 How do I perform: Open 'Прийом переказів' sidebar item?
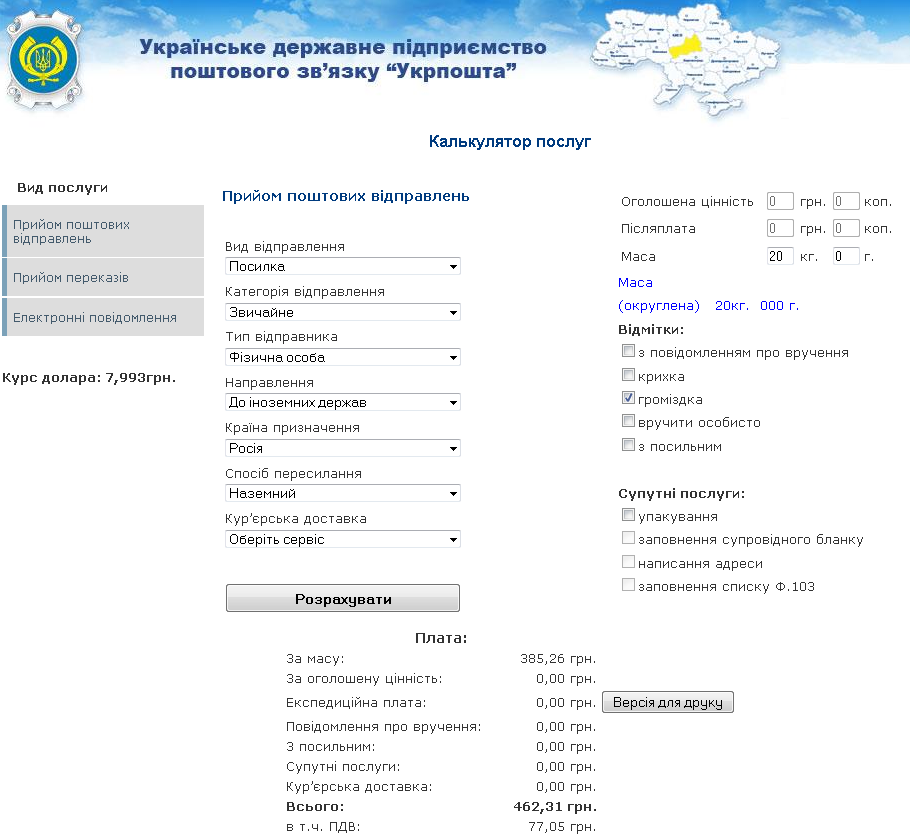pyautogui.click(x=103, y=277)
